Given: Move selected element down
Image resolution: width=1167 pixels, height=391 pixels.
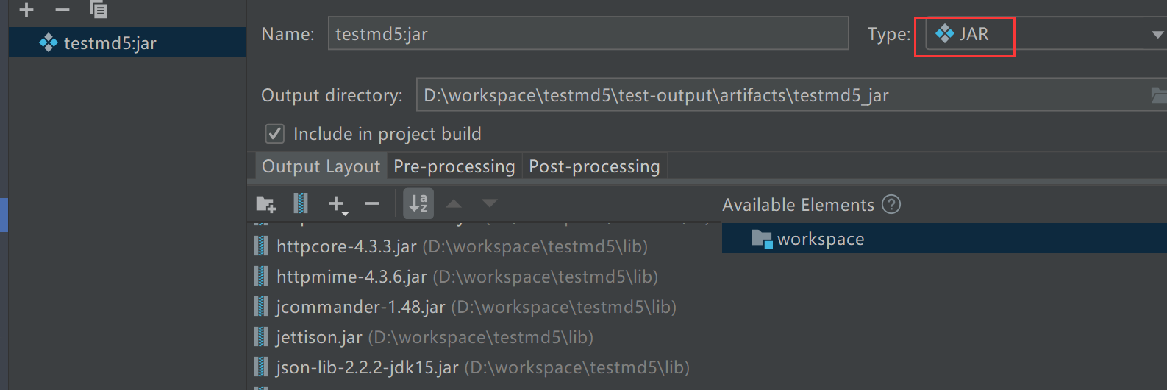Looking at the screenshot, I should (489, 203).
